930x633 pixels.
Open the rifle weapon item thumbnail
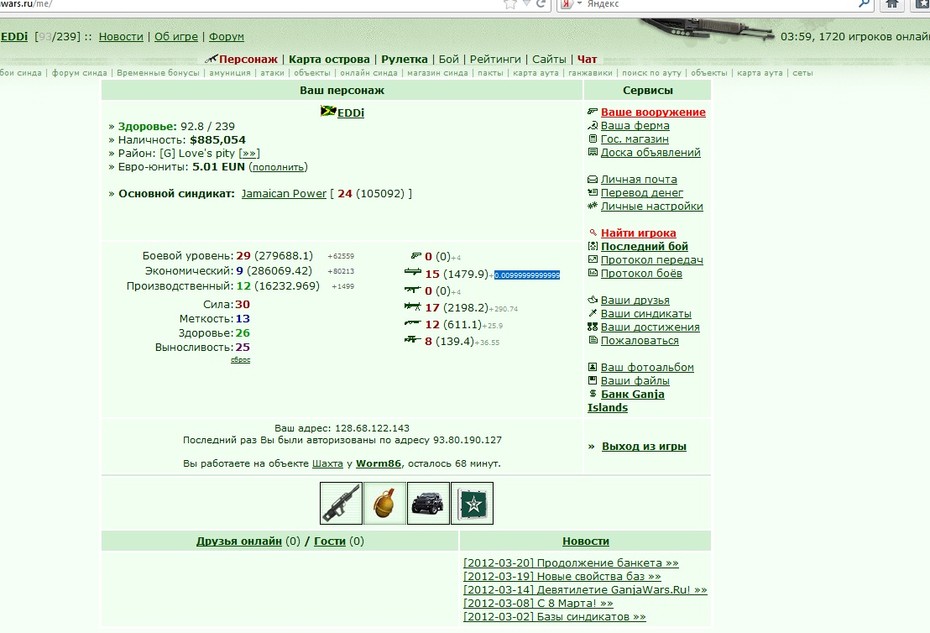tap(341, 503)
